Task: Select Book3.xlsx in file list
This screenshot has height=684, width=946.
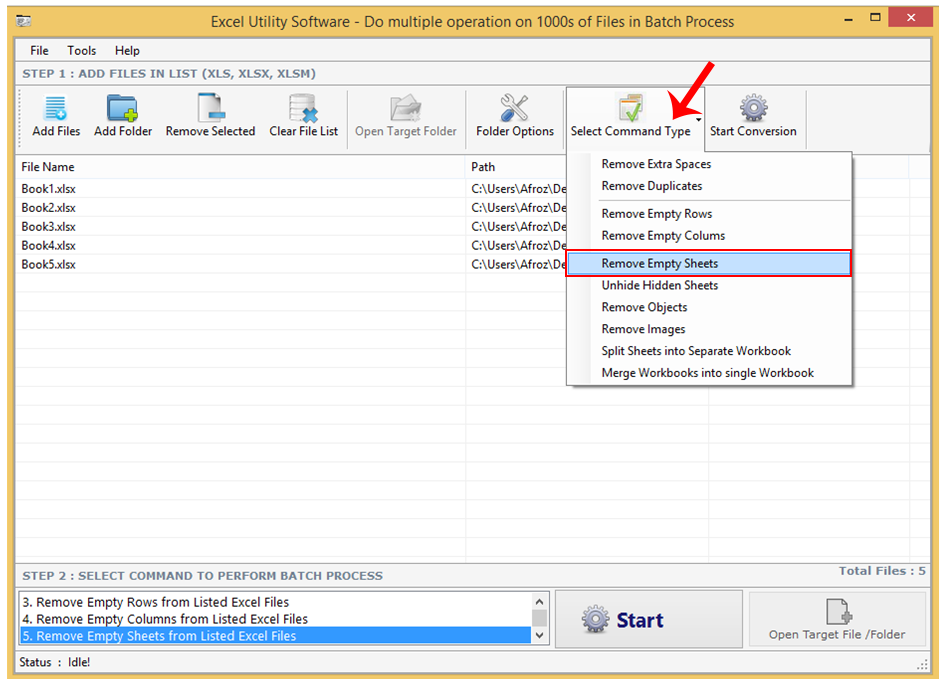Action: pyautogui.click(x=48, y=227)
